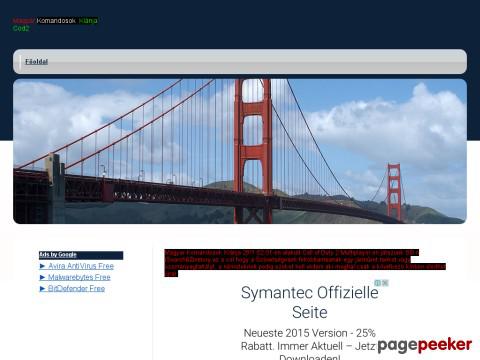
Task: Click the Neueste 2015 Version ad description
Action: point(310,345)
